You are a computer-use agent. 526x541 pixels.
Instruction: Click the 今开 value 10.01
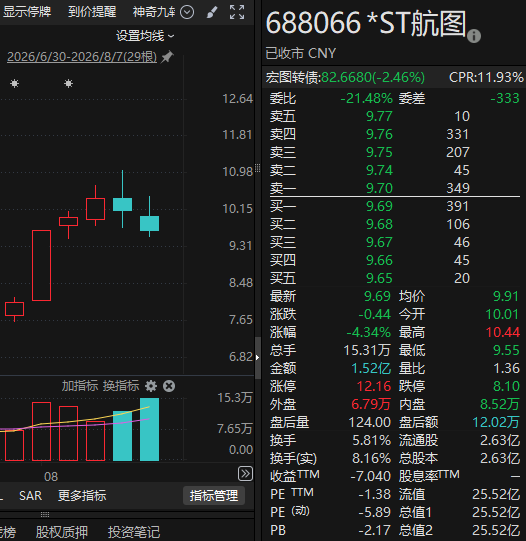pyautogui.click(x=503, y=314)
